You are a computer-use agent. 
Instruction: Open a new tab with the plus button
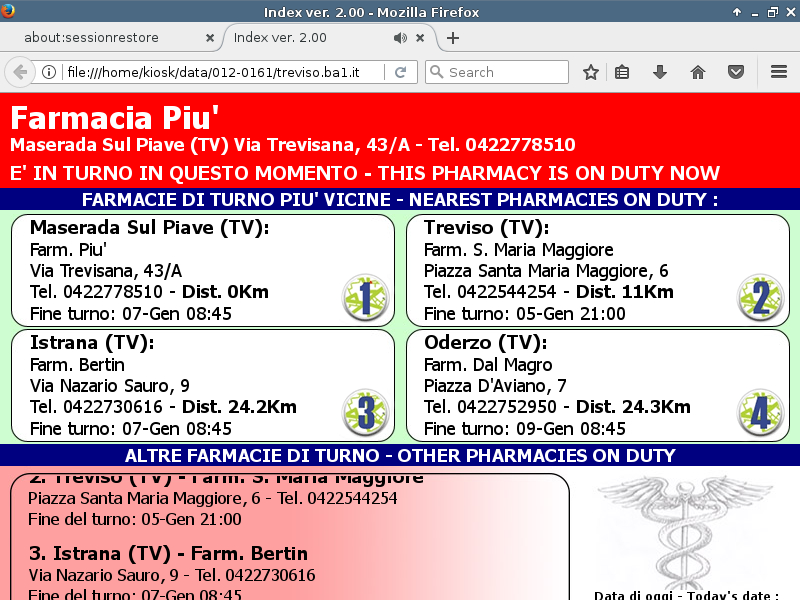[453, 38]
